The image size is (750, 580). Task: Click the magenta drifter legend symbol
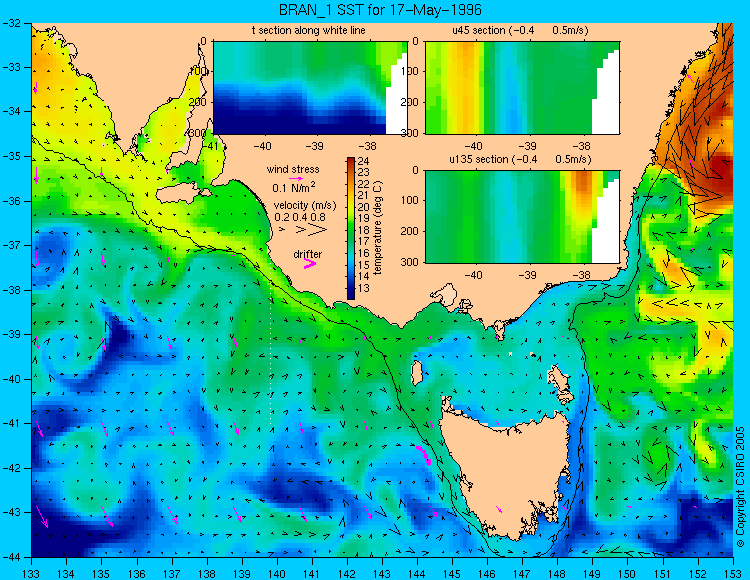pyautogui.click(x=310, y=263)
